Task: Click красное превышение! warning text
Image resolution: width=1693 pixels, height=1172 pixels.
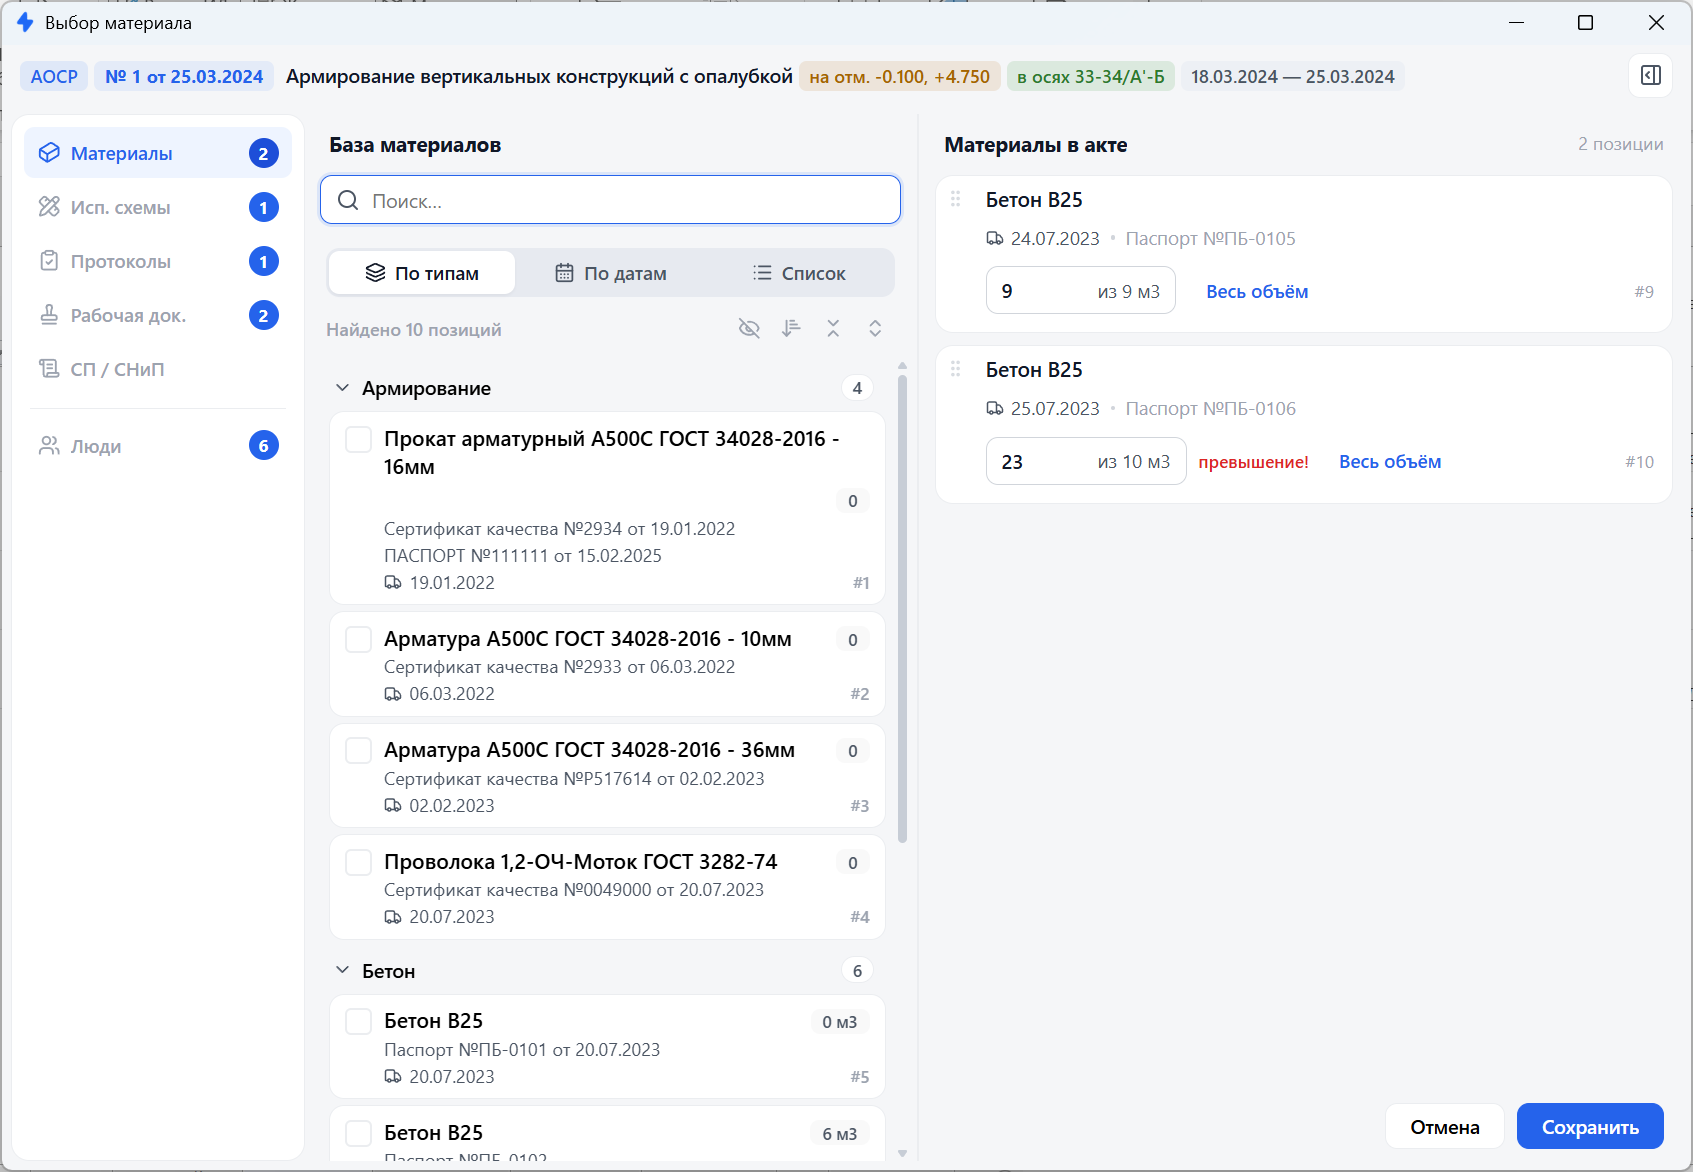Action: tap(1253, 462)
